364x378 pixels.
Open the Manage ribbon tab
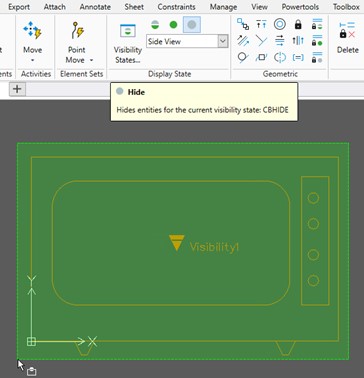[x=223, y=7]
